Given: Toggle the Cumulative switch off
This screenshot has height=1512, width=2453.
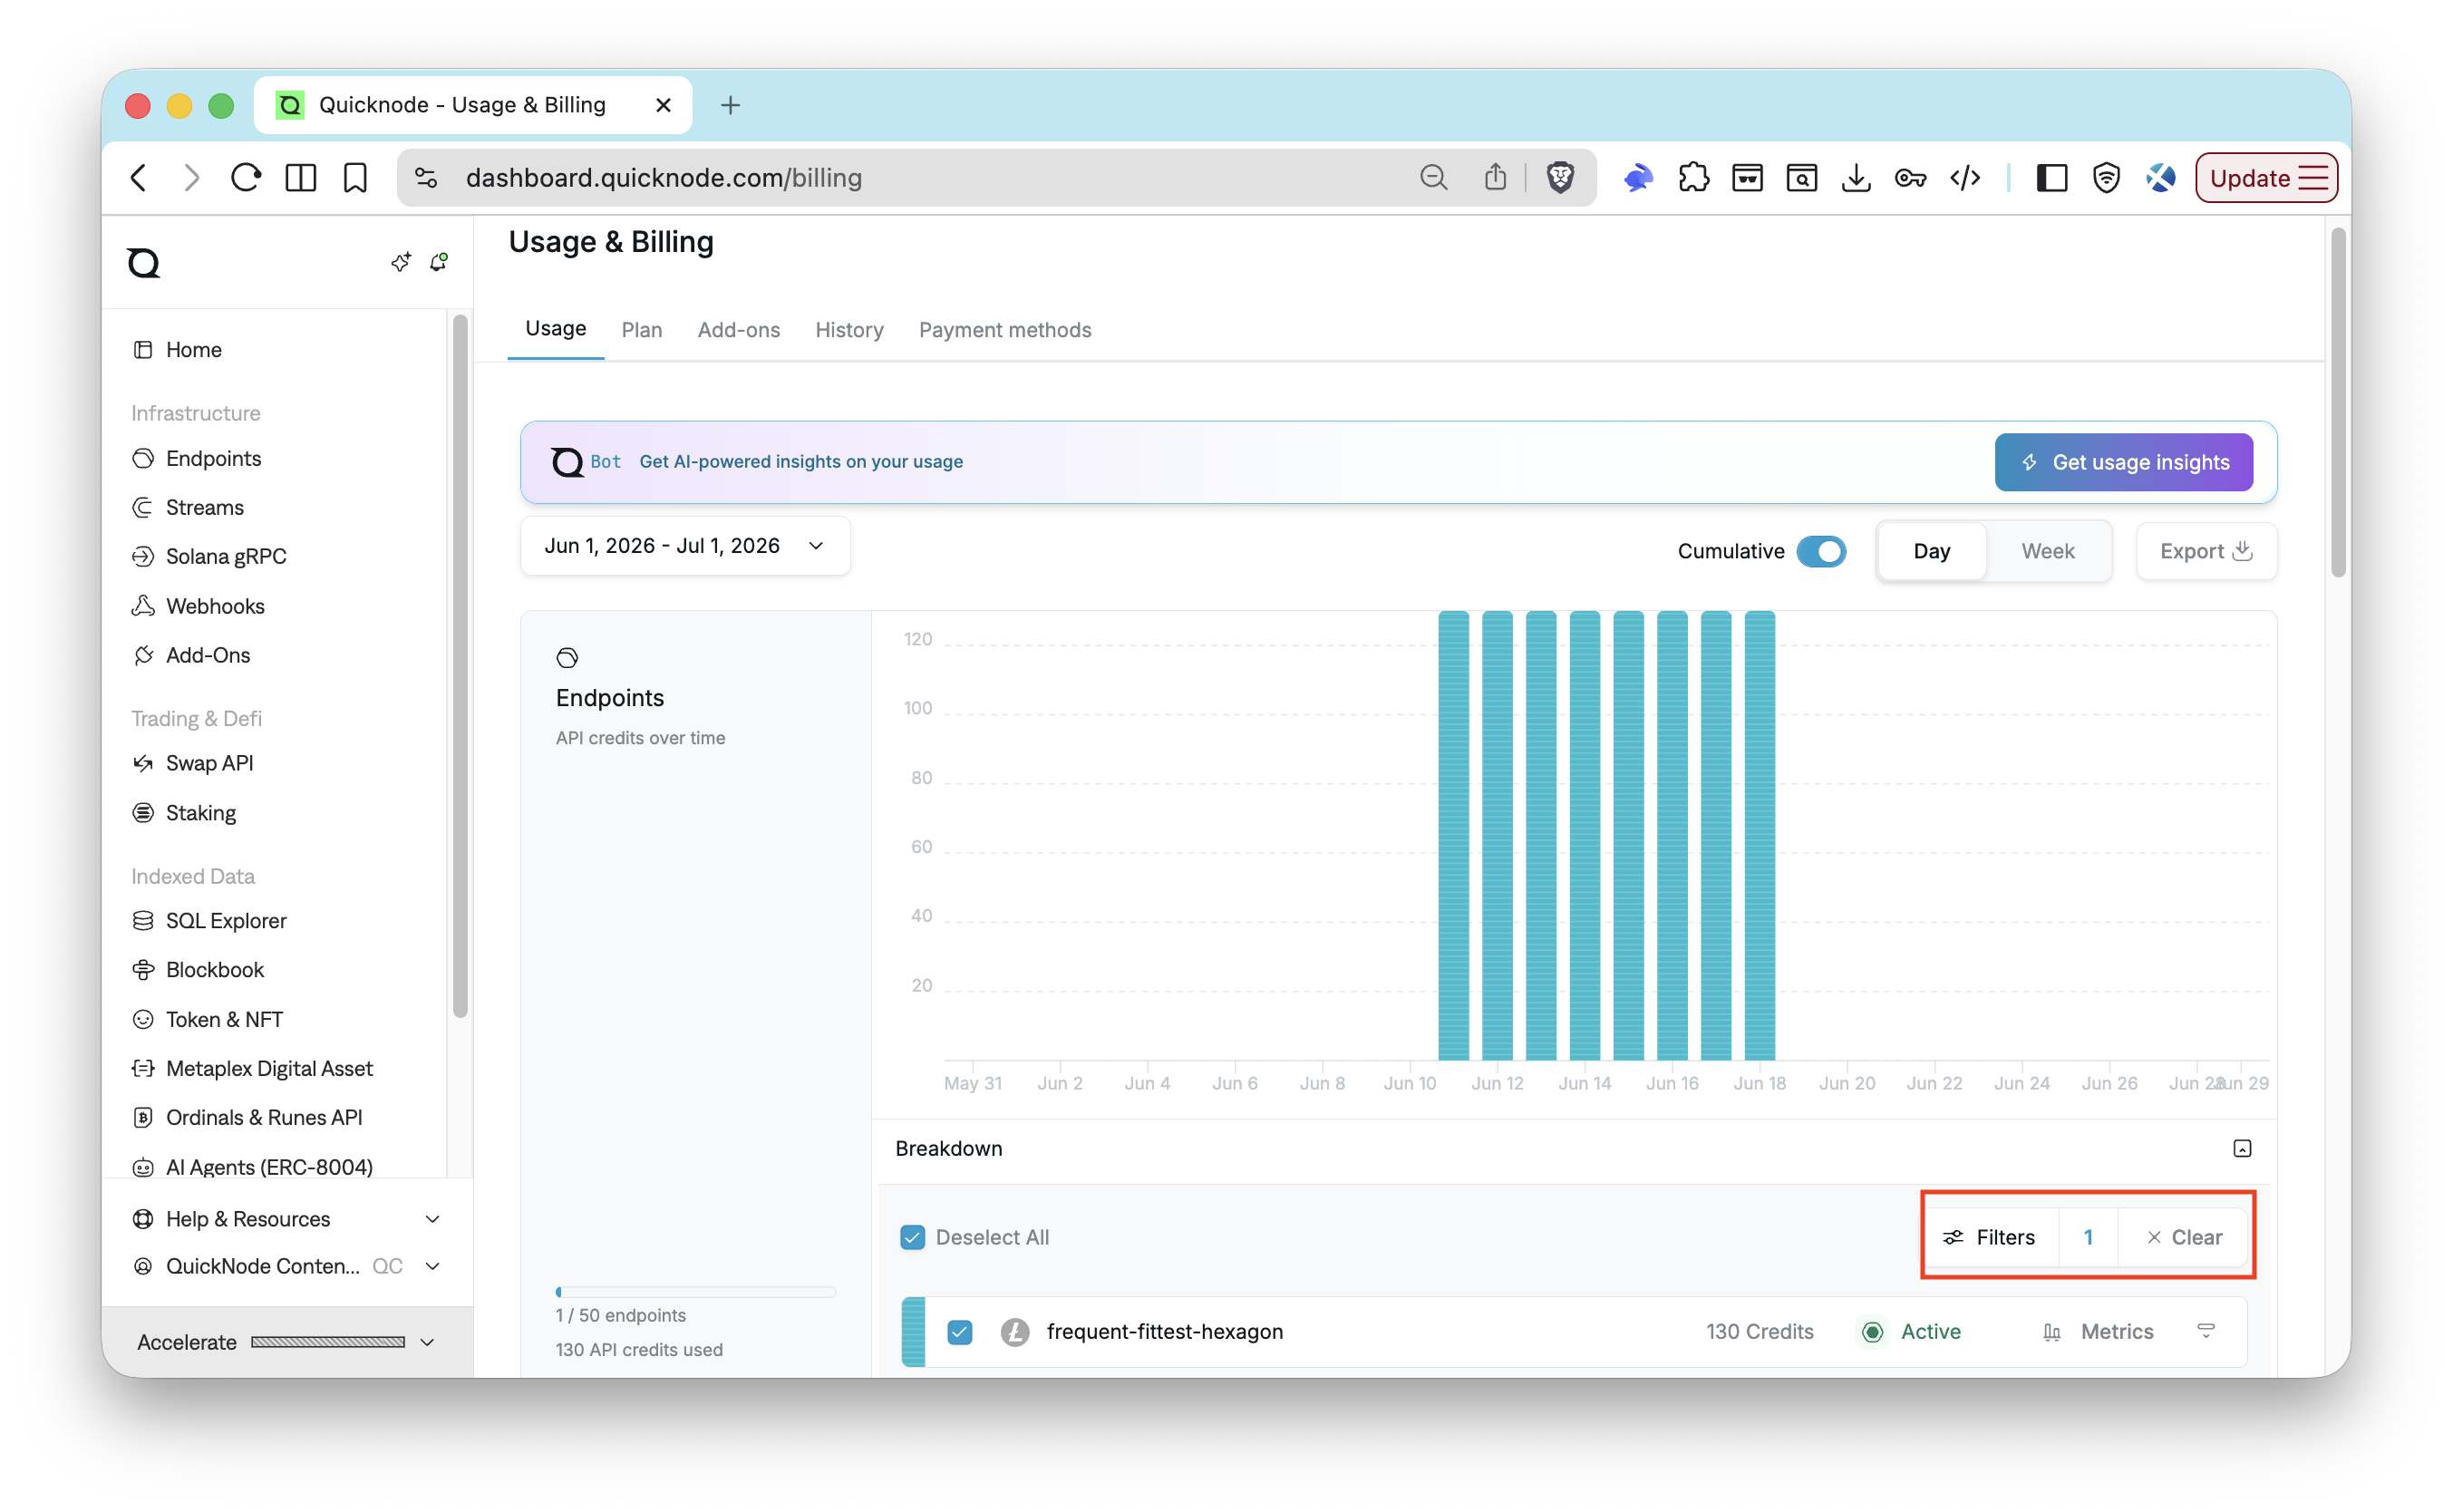Looking at the screenshot, I should (x=1821, y=552).
